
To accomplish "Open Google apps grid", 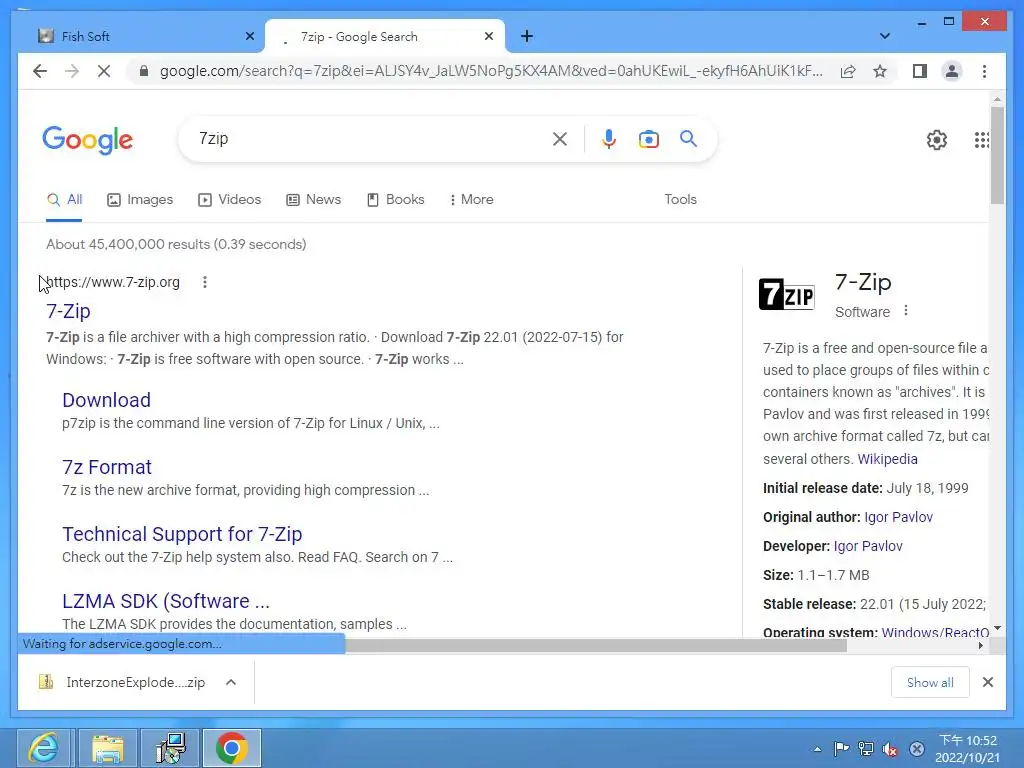I will click(981, 139).
